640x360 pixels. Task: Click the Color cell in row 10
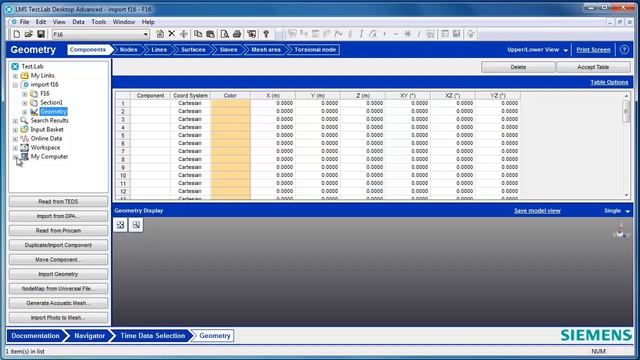pyautogui.click(x=230, y=175)
